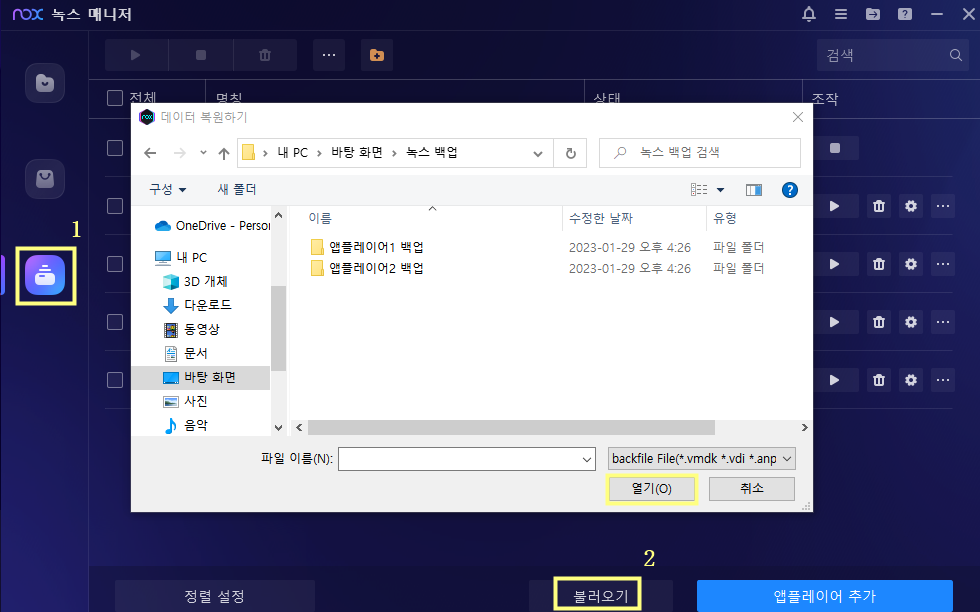Click the view mode icon in file dialog

pos(699,190)
